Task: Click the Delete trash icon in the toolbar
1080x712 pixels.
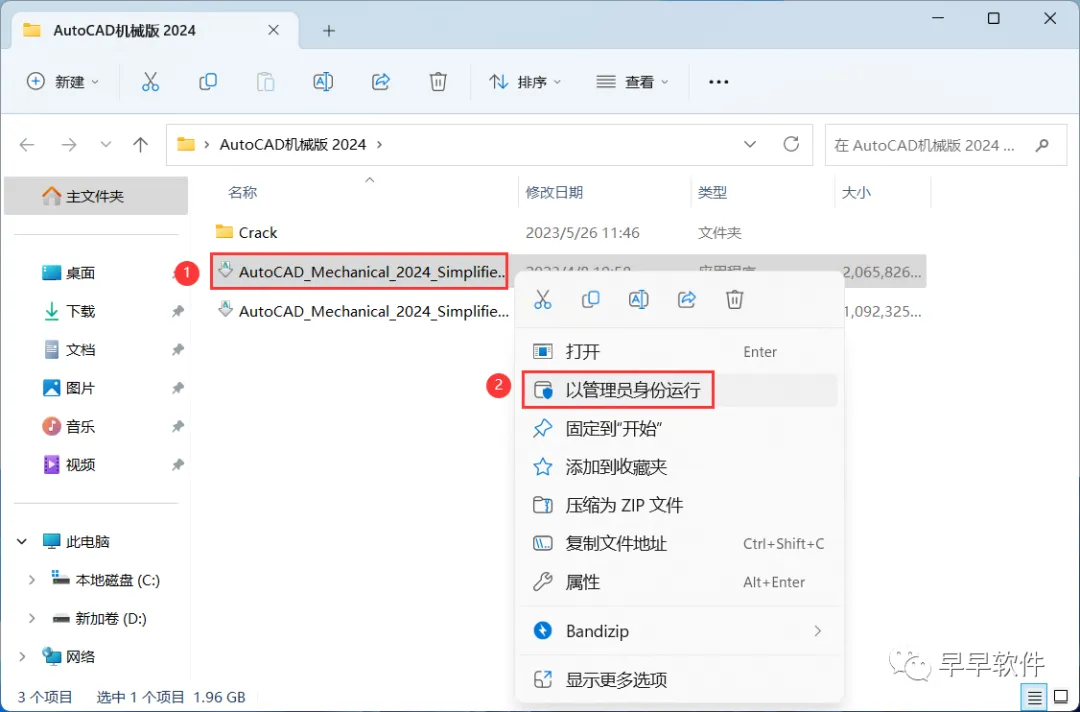Action: (438, 82)
